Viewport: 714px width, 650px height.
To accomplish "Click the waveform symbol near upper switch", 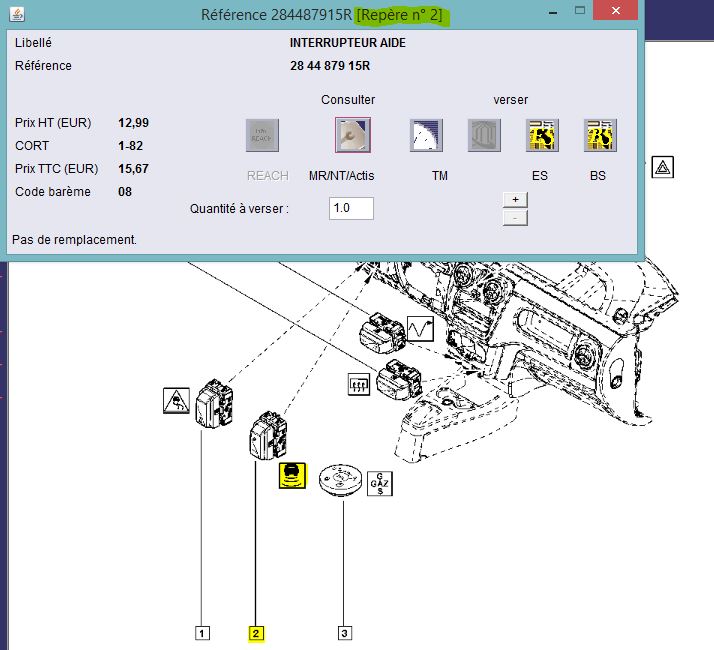I will (x=420, y=328).
